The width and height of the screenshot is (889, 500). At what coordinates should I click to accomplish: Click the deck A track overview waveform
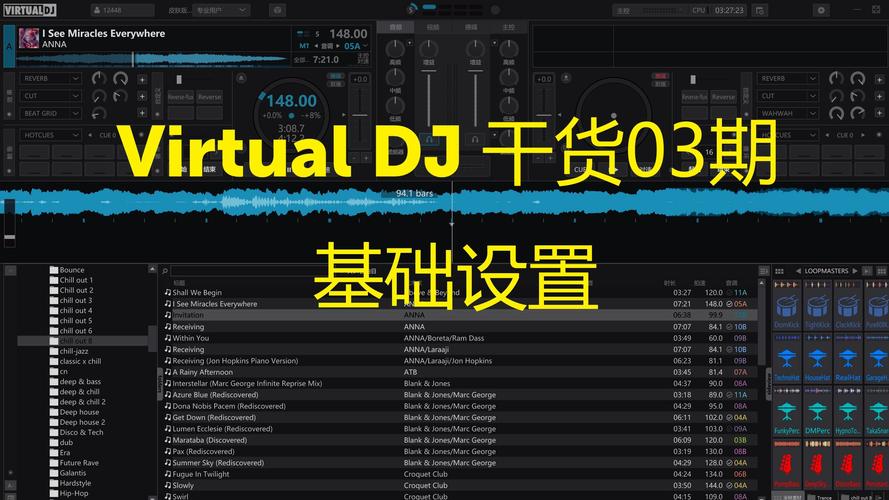(152, 59)
